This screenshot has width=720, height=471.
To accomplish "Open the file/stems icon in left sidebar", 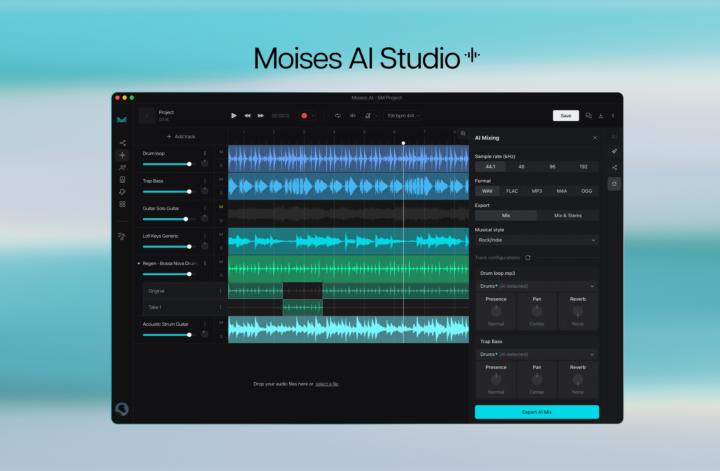I will pyautogui.click(x=123, y=179).
